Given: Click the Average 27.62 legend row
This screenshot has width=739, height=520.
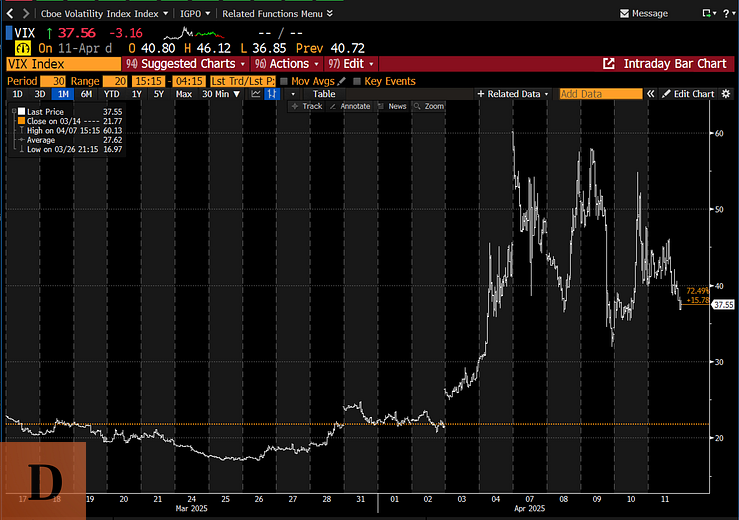Looking at the screenshot, I should coord(70,140).
